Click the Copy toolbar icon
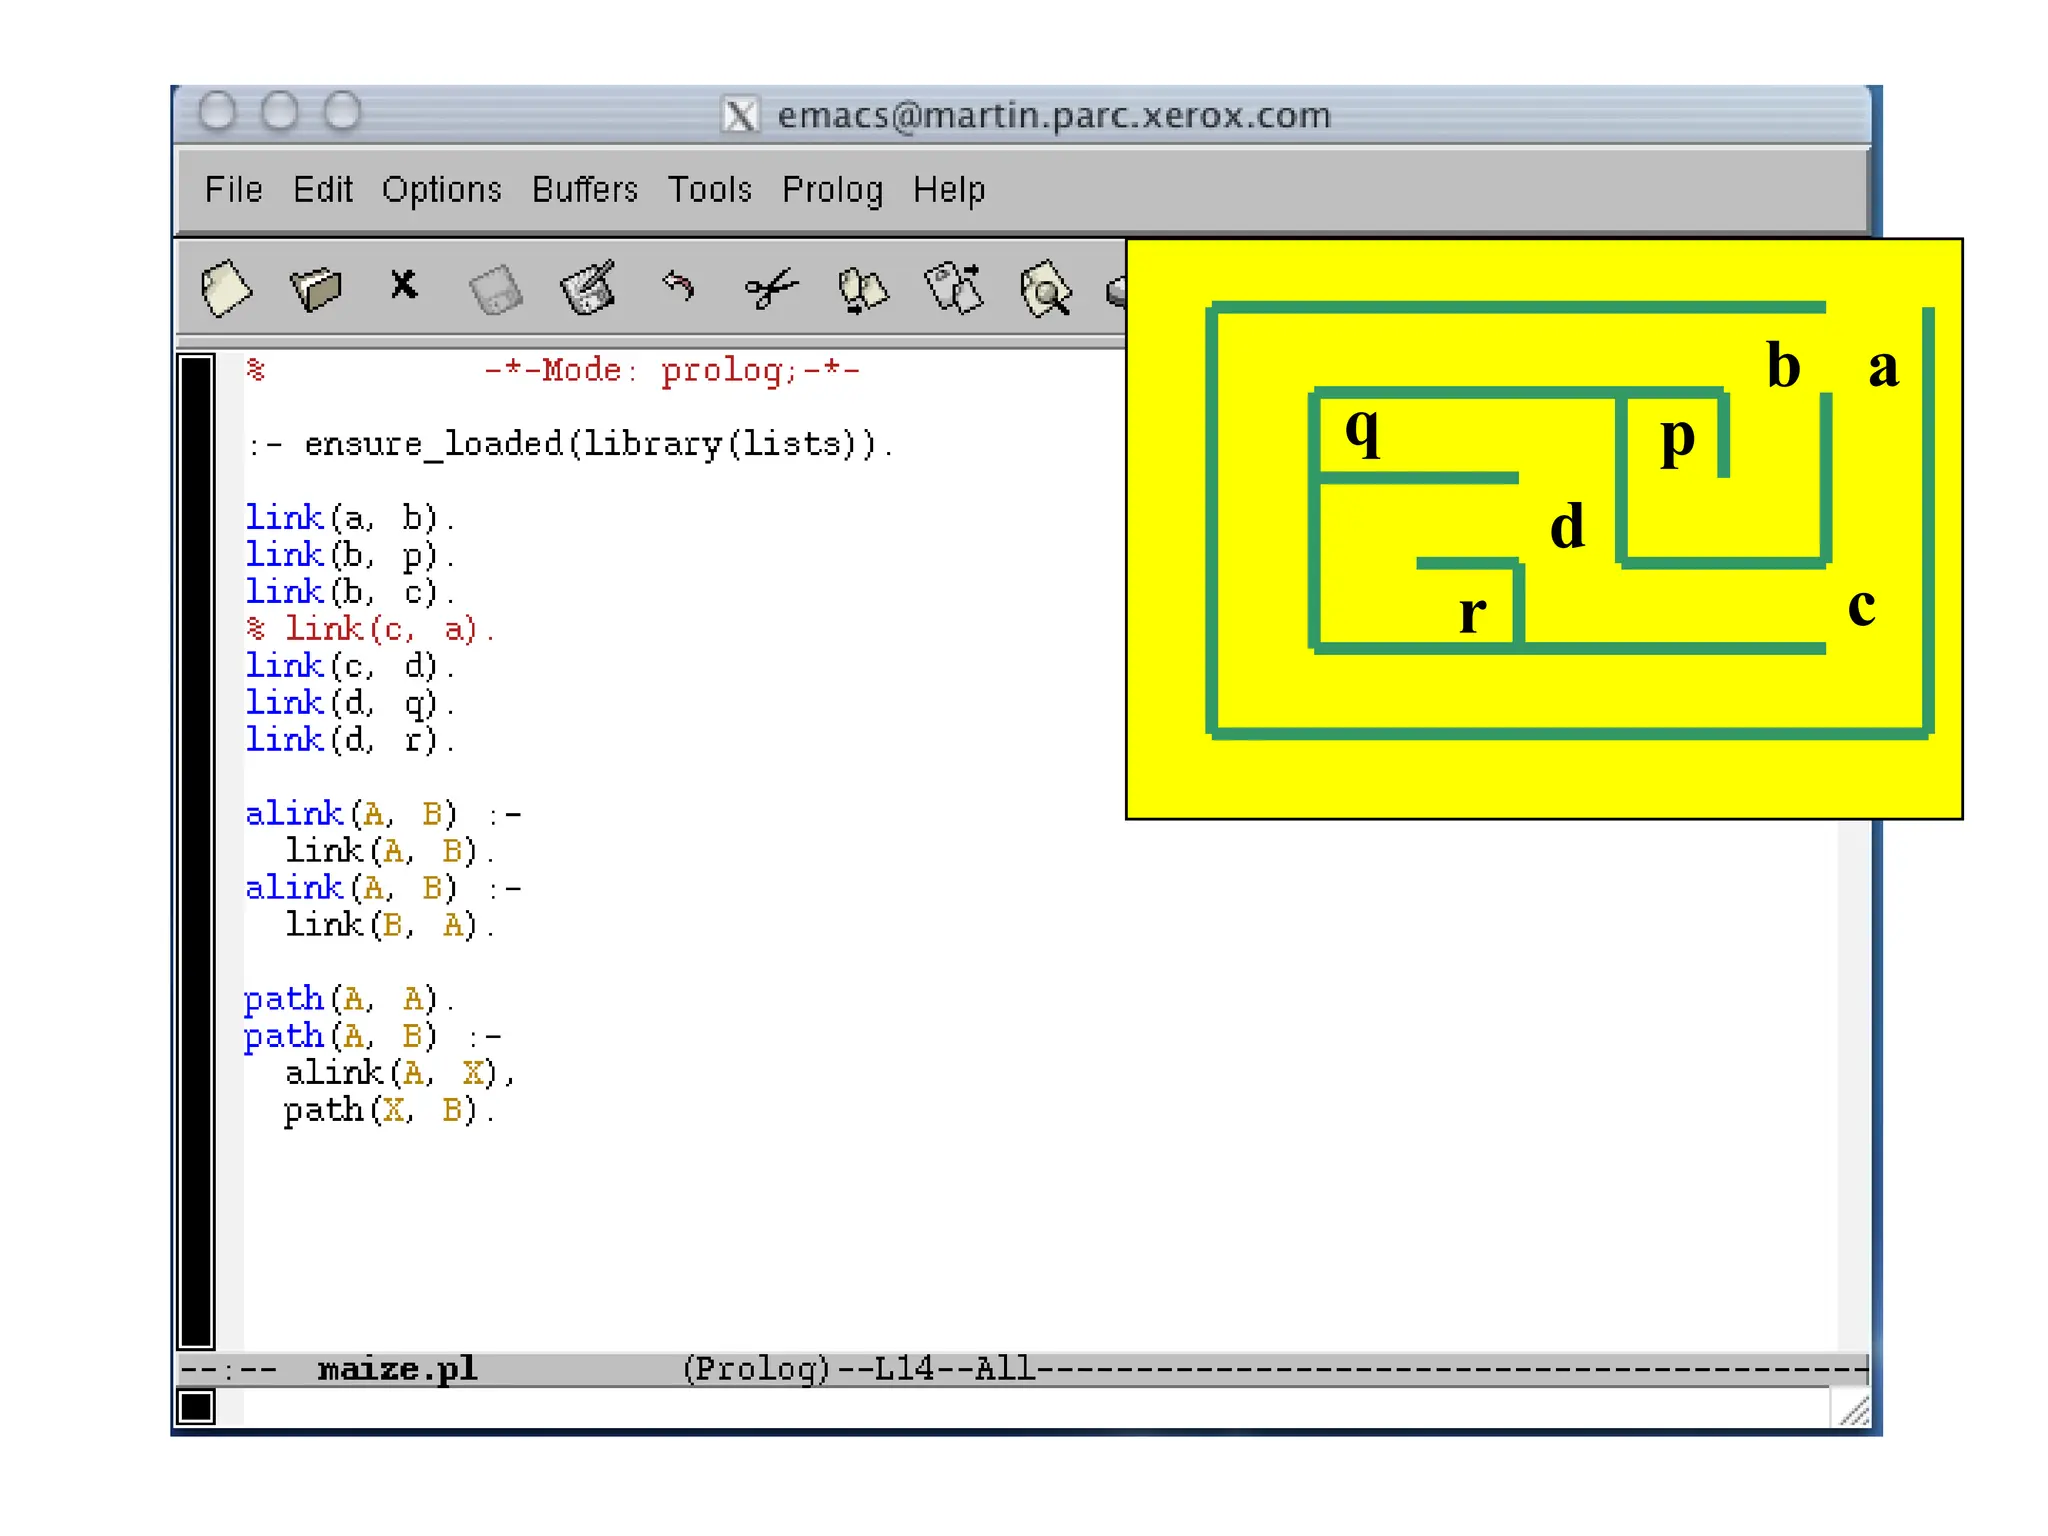The height and width of the screenshot is (1536, 2048). tap(862, 291)
